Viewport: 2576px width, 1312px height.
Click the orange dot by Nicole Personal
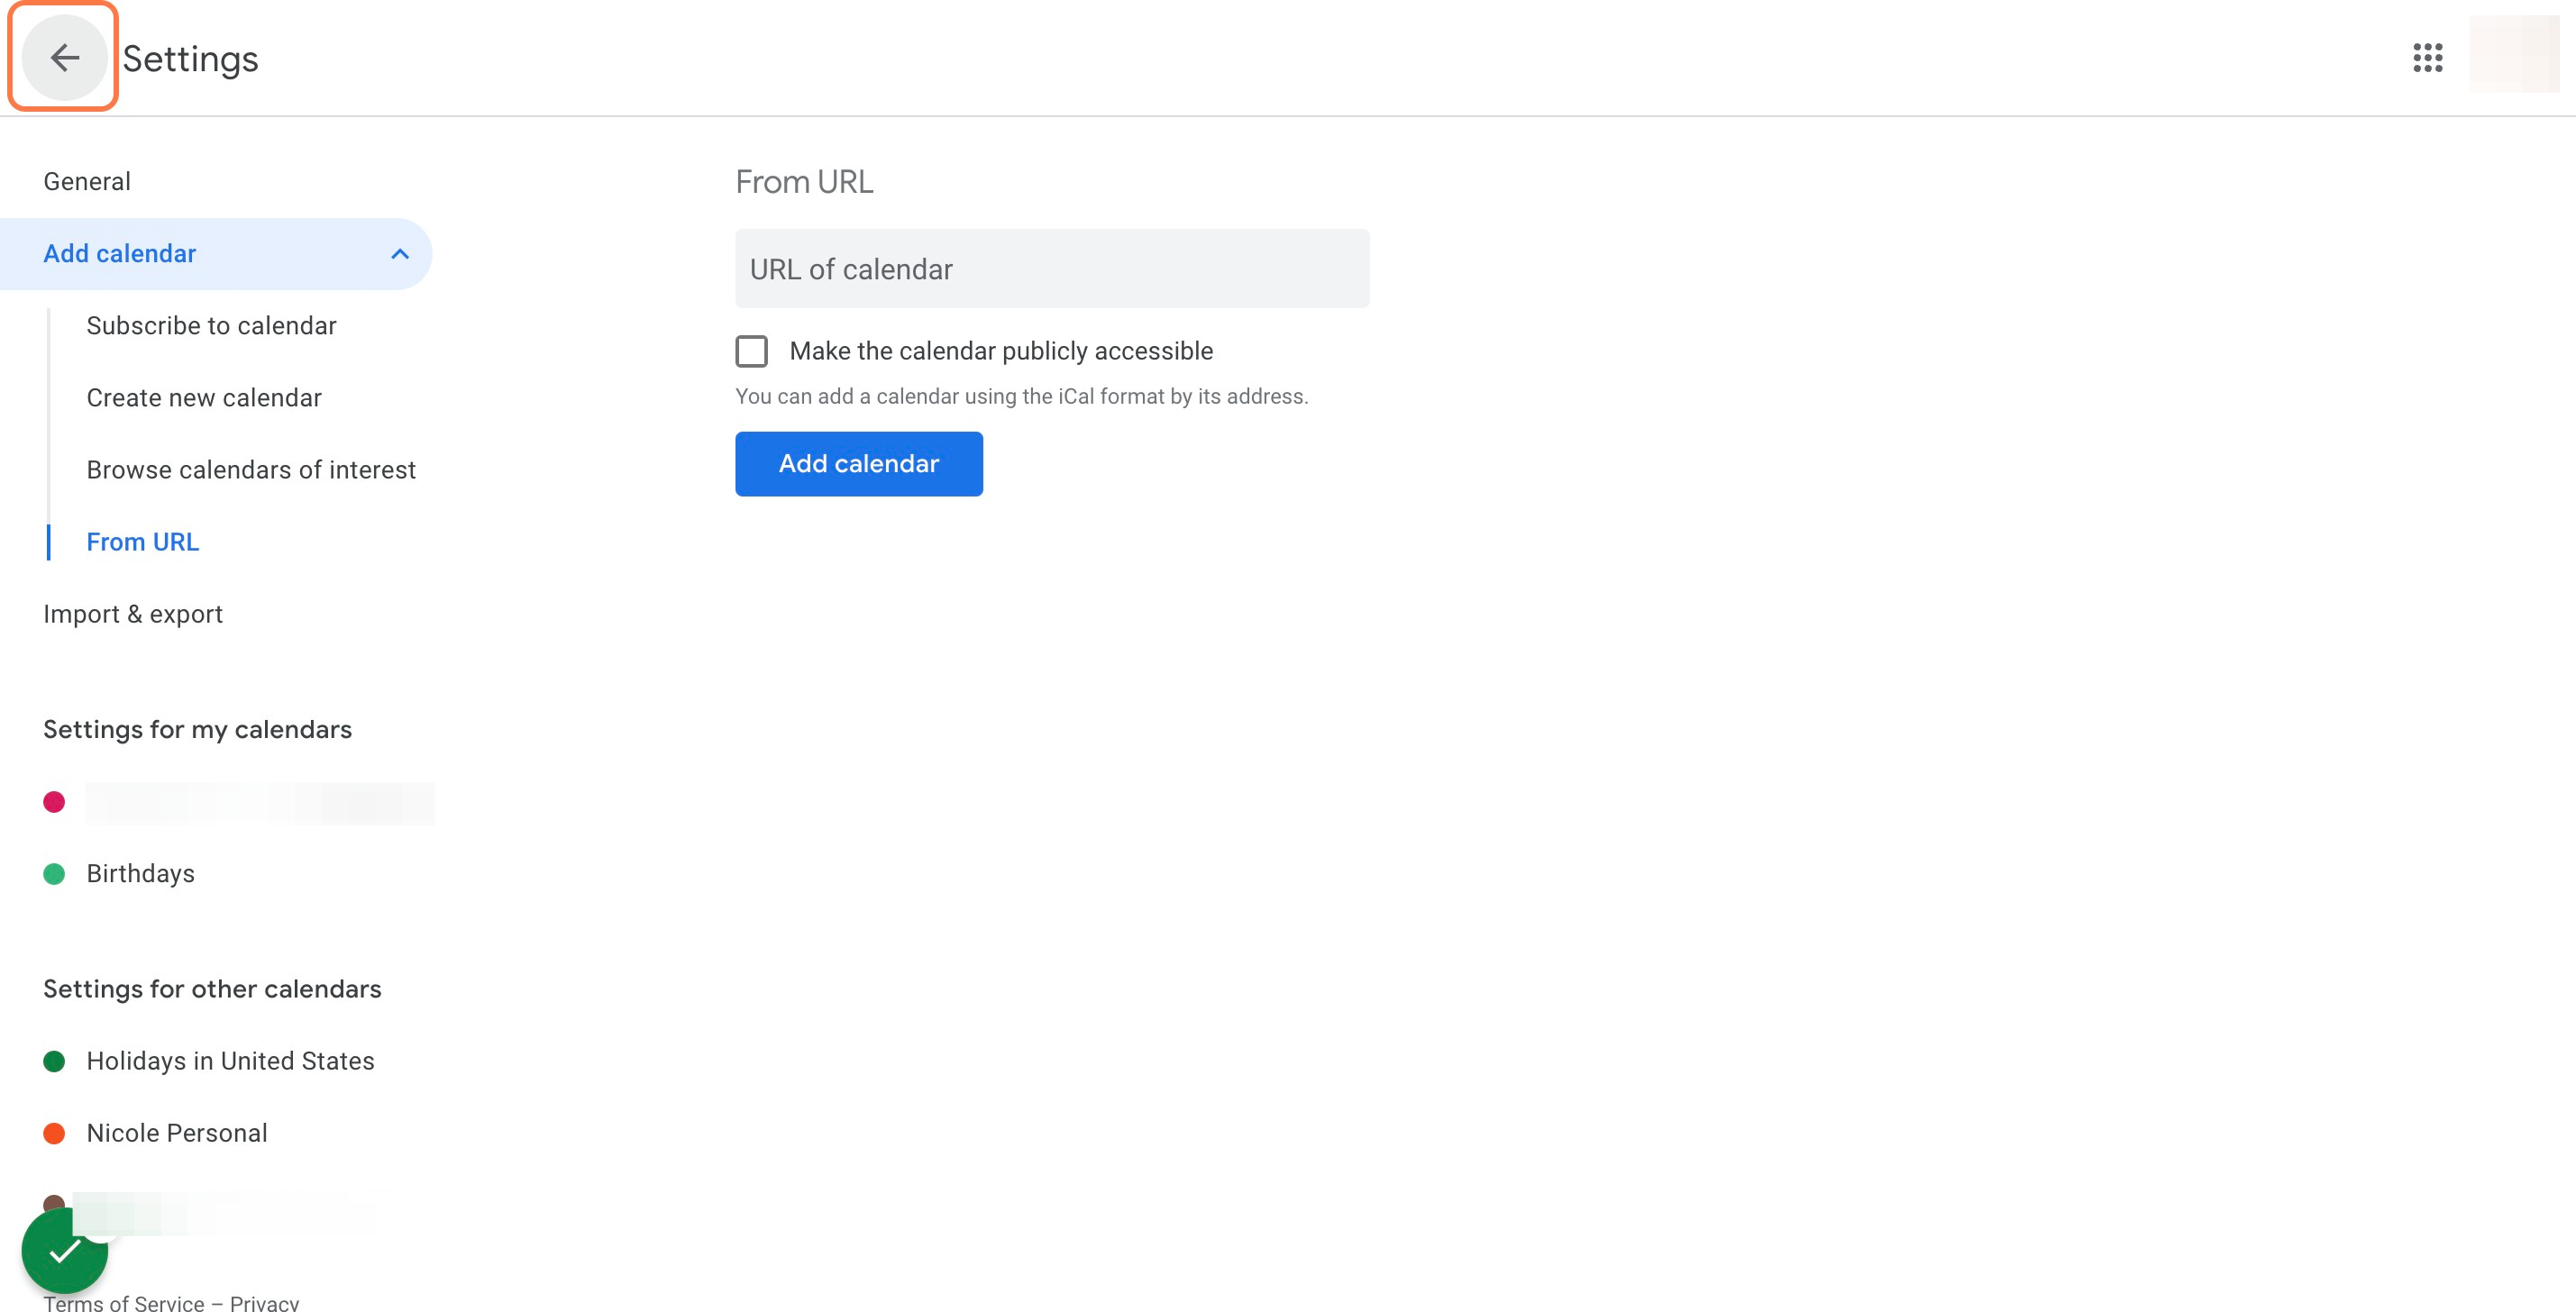click(54, 1133)
